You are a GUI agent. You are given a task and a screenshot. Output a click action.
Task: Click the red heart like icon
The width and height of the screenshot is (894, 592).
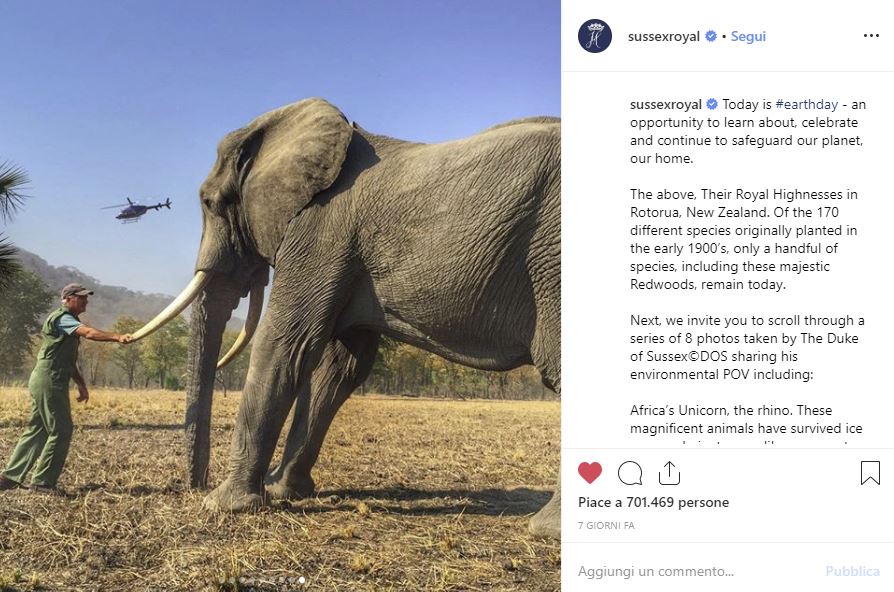coord(590,472)
